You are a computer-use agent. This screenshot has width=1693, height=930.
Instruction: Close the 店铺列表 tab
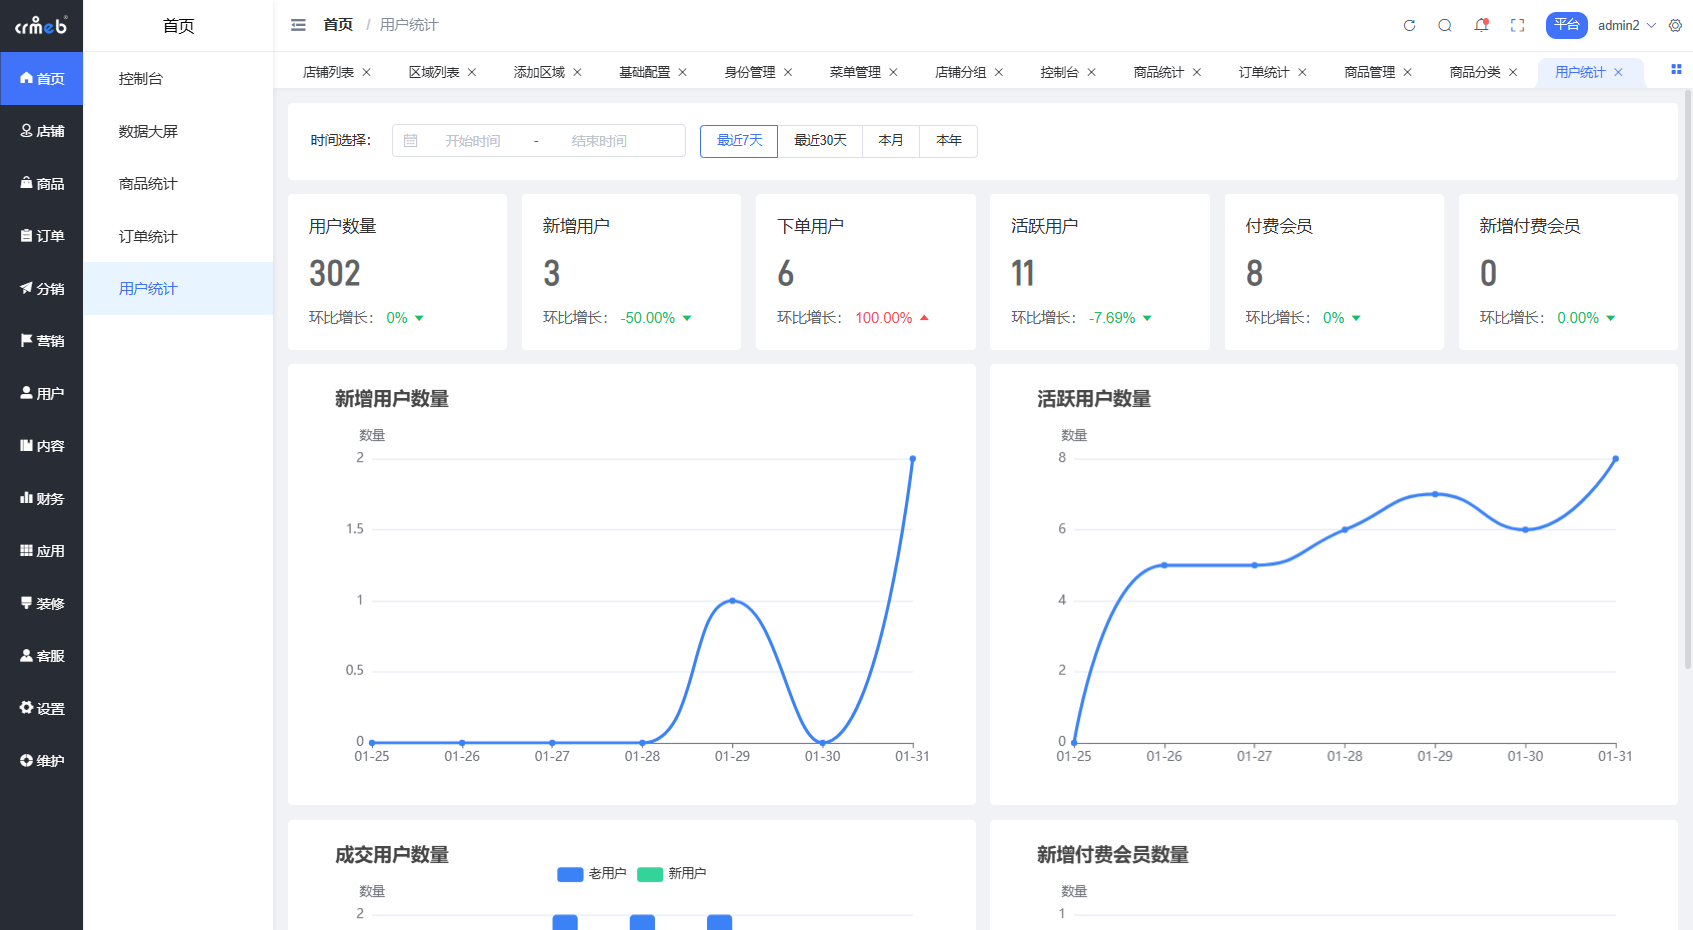(x=367, y=72)
